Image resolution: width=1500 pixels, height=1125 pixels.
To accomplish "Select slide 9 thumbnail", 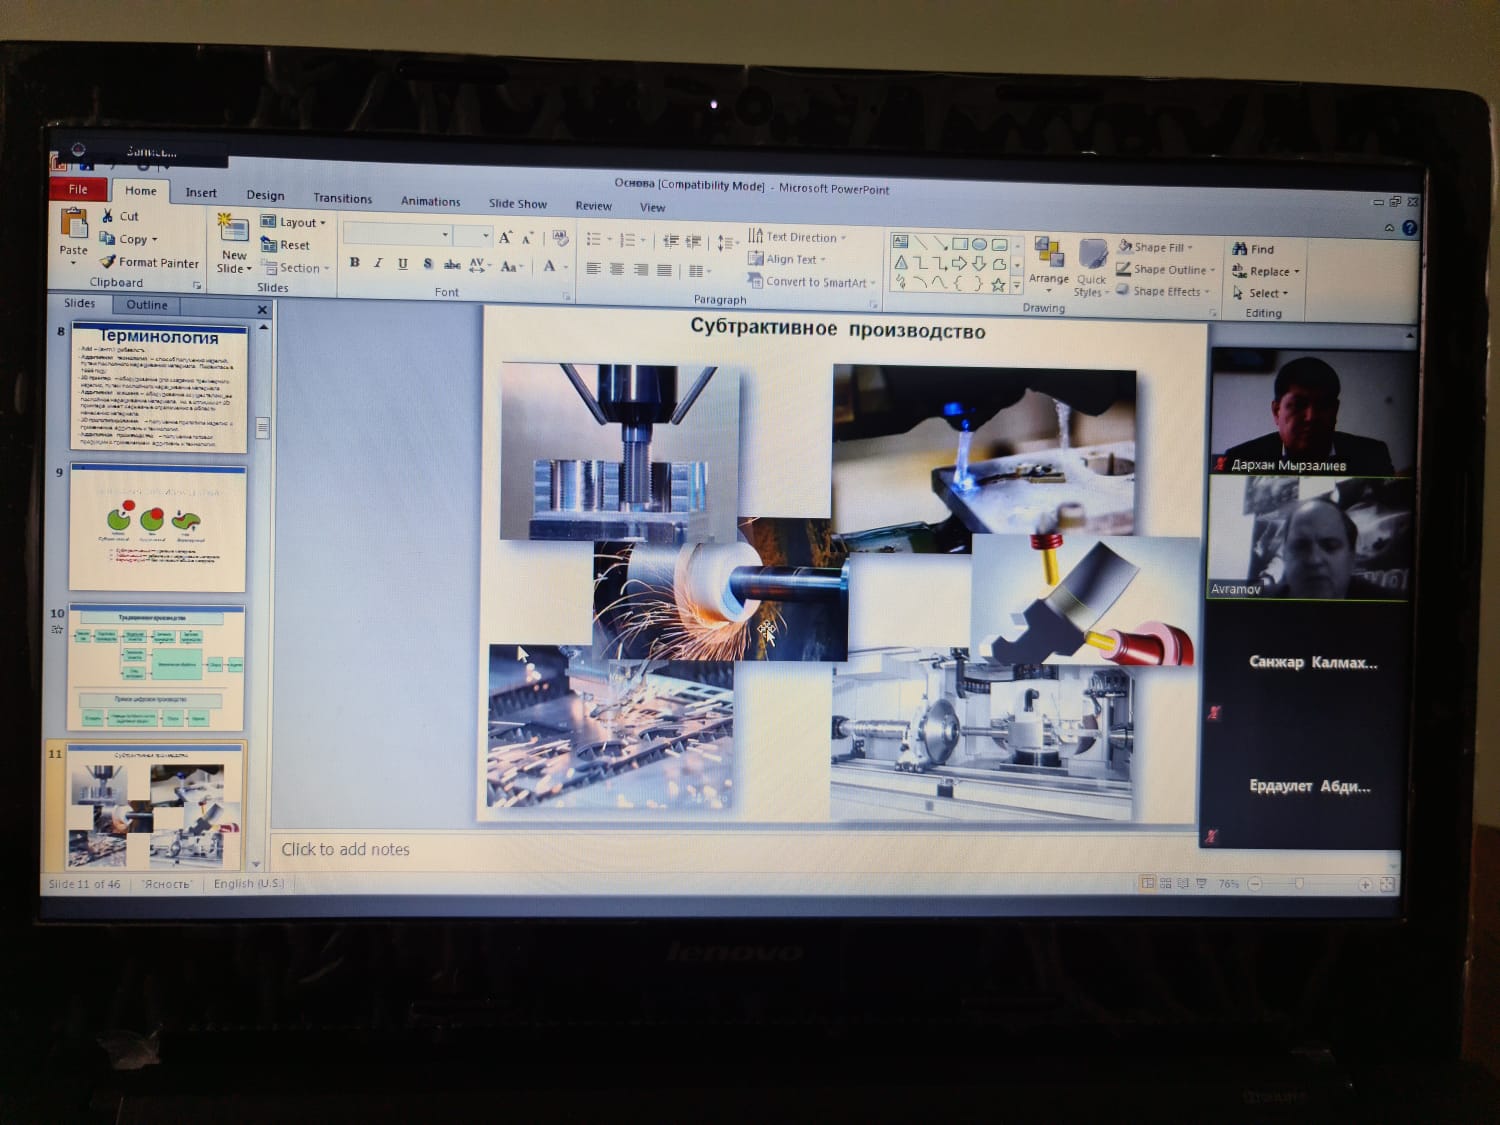I will 157,528.
